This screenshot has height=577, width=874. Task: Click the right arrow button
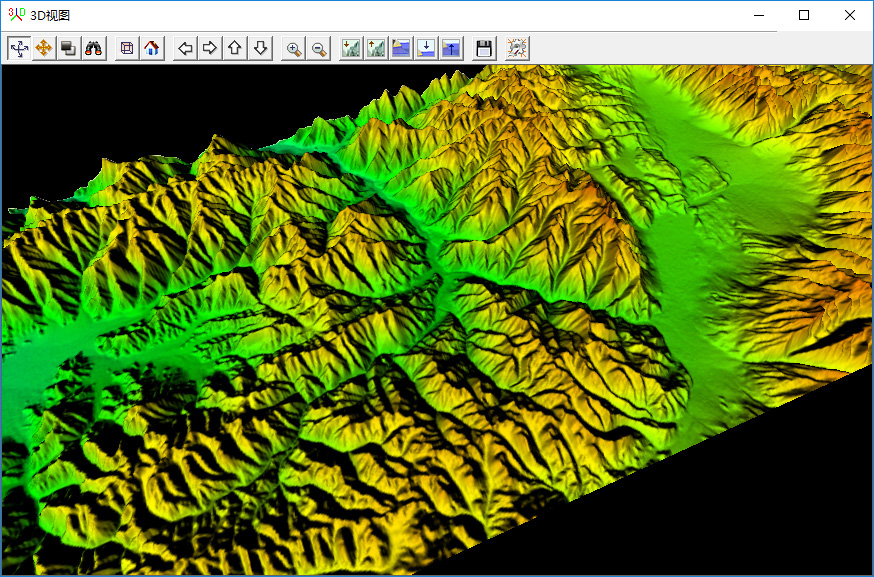(x=210, y=48)
